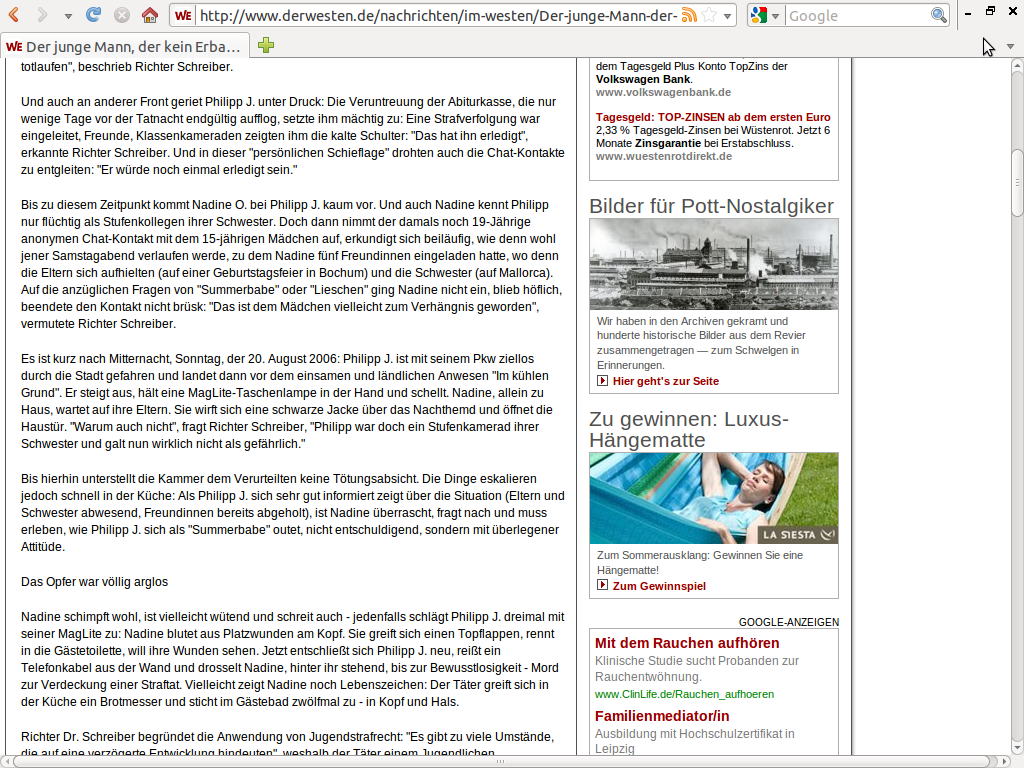Click the subheading 'Das Opfer war völlig arglos'
This screenshot has height=768, width=1024.
tap(94, 582)
